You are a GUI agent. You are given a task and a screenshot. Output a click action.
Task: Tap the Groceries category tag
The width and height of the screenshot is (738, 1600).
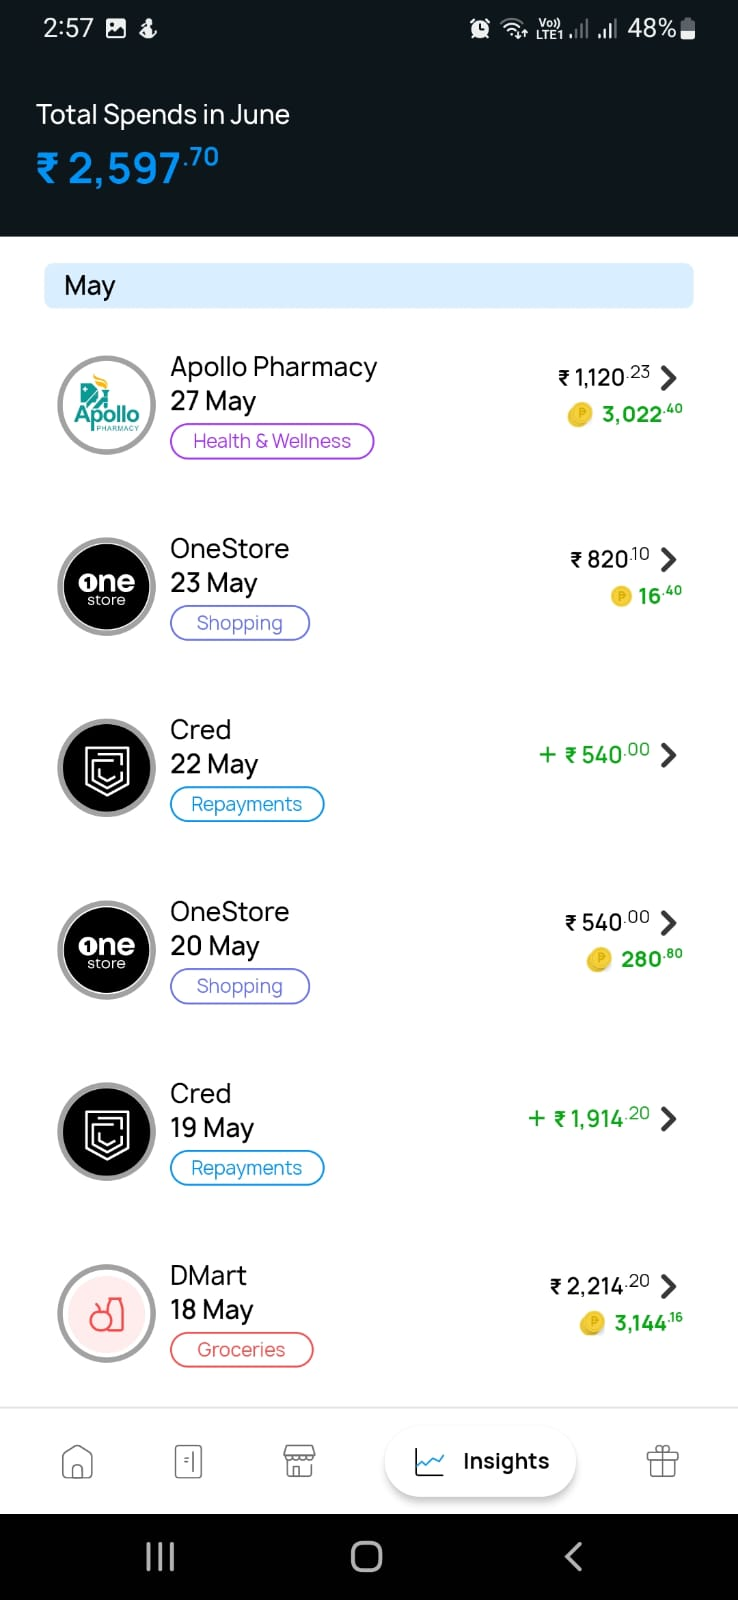241,1350
